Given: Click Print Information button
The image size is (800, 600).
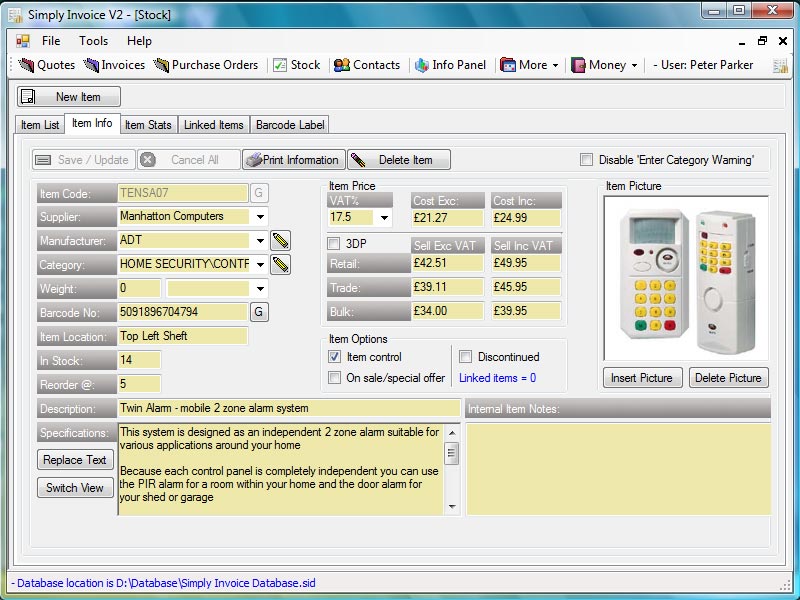Looking at the screenshot, I should 294,160.
